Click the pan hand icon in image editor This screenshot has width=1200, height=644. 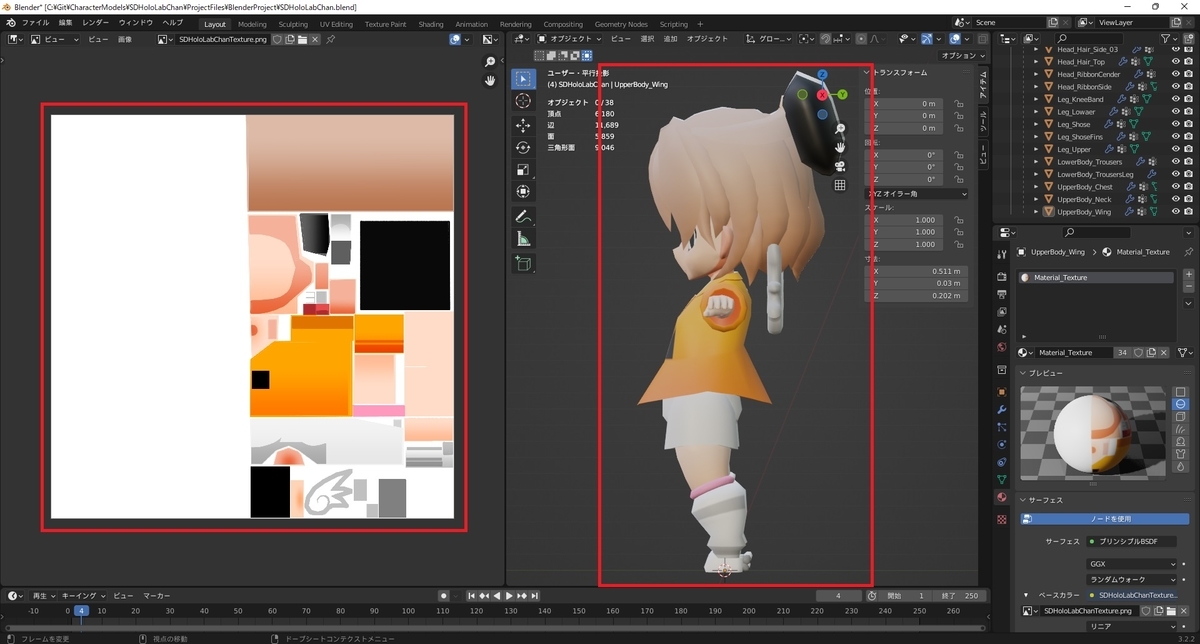490,81
